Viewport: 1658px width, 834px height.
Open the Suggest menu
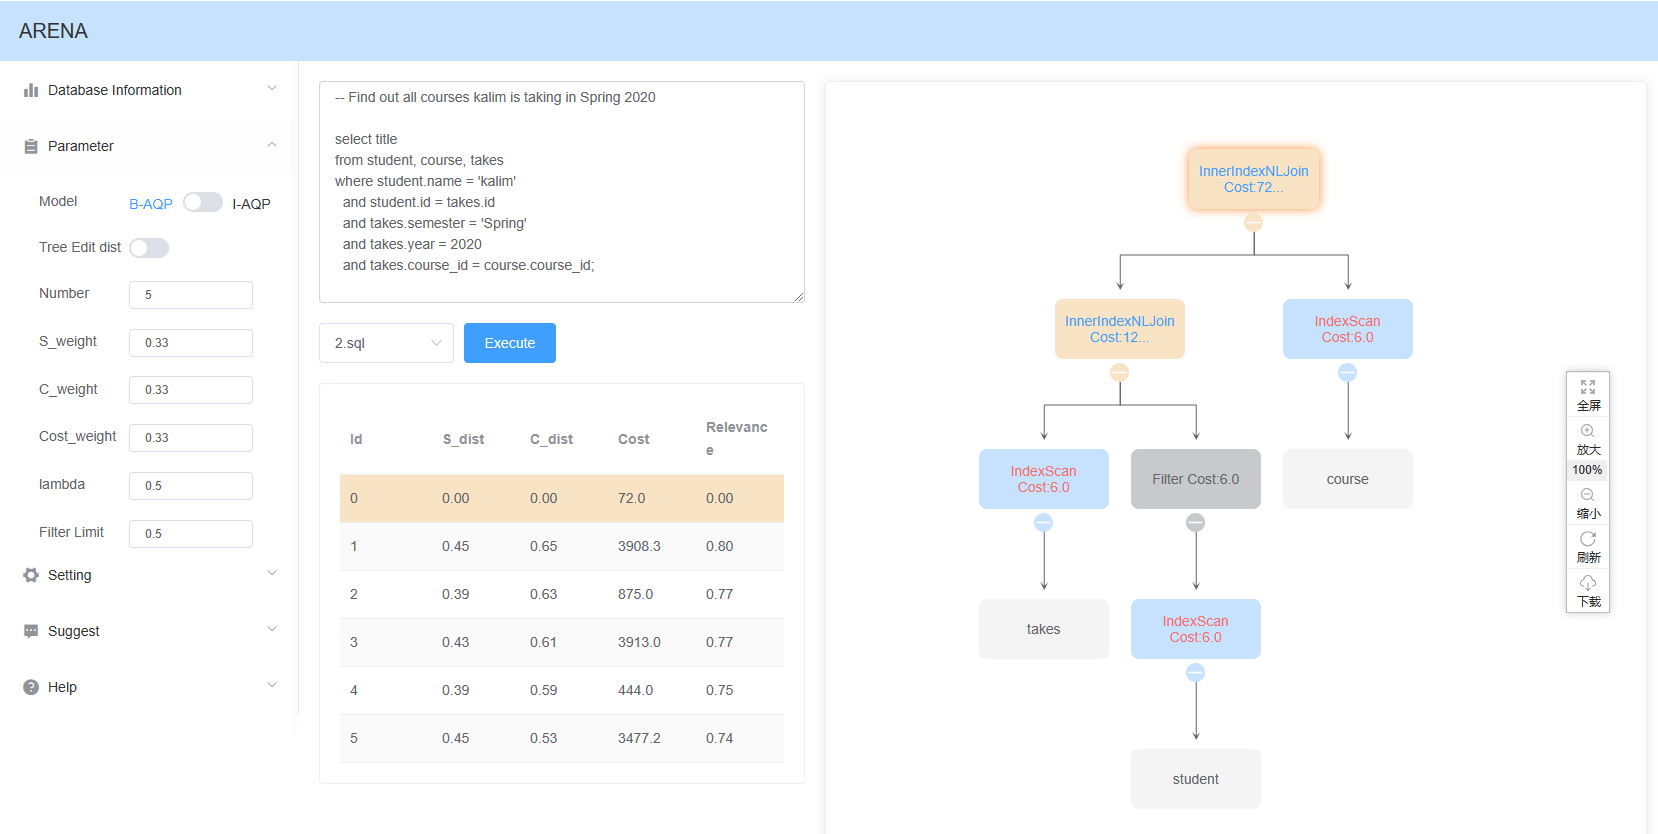pyautogui.click(x=150, y=631)
